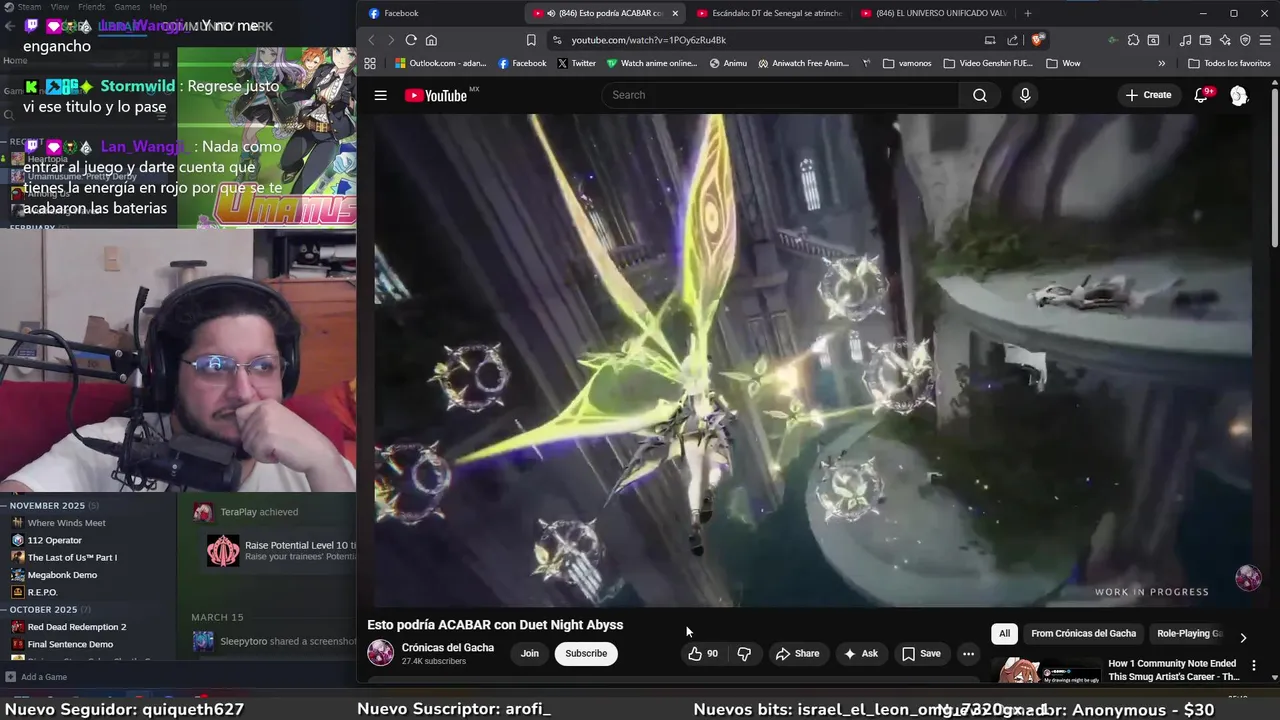Open more actions menu beside Save

[x=968, y=653]
